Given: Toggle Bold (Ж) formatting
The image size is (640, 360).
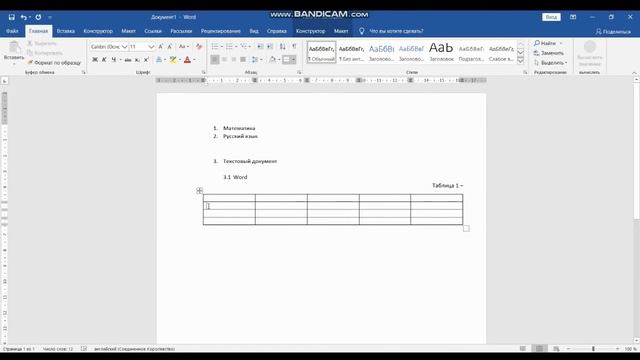Looking at the screenshot, I should click(x=95, y=60).
